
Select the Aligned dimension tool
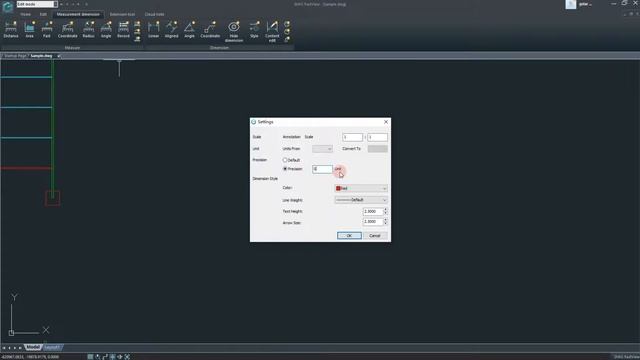pyautogui.click(x=171, y=30)
